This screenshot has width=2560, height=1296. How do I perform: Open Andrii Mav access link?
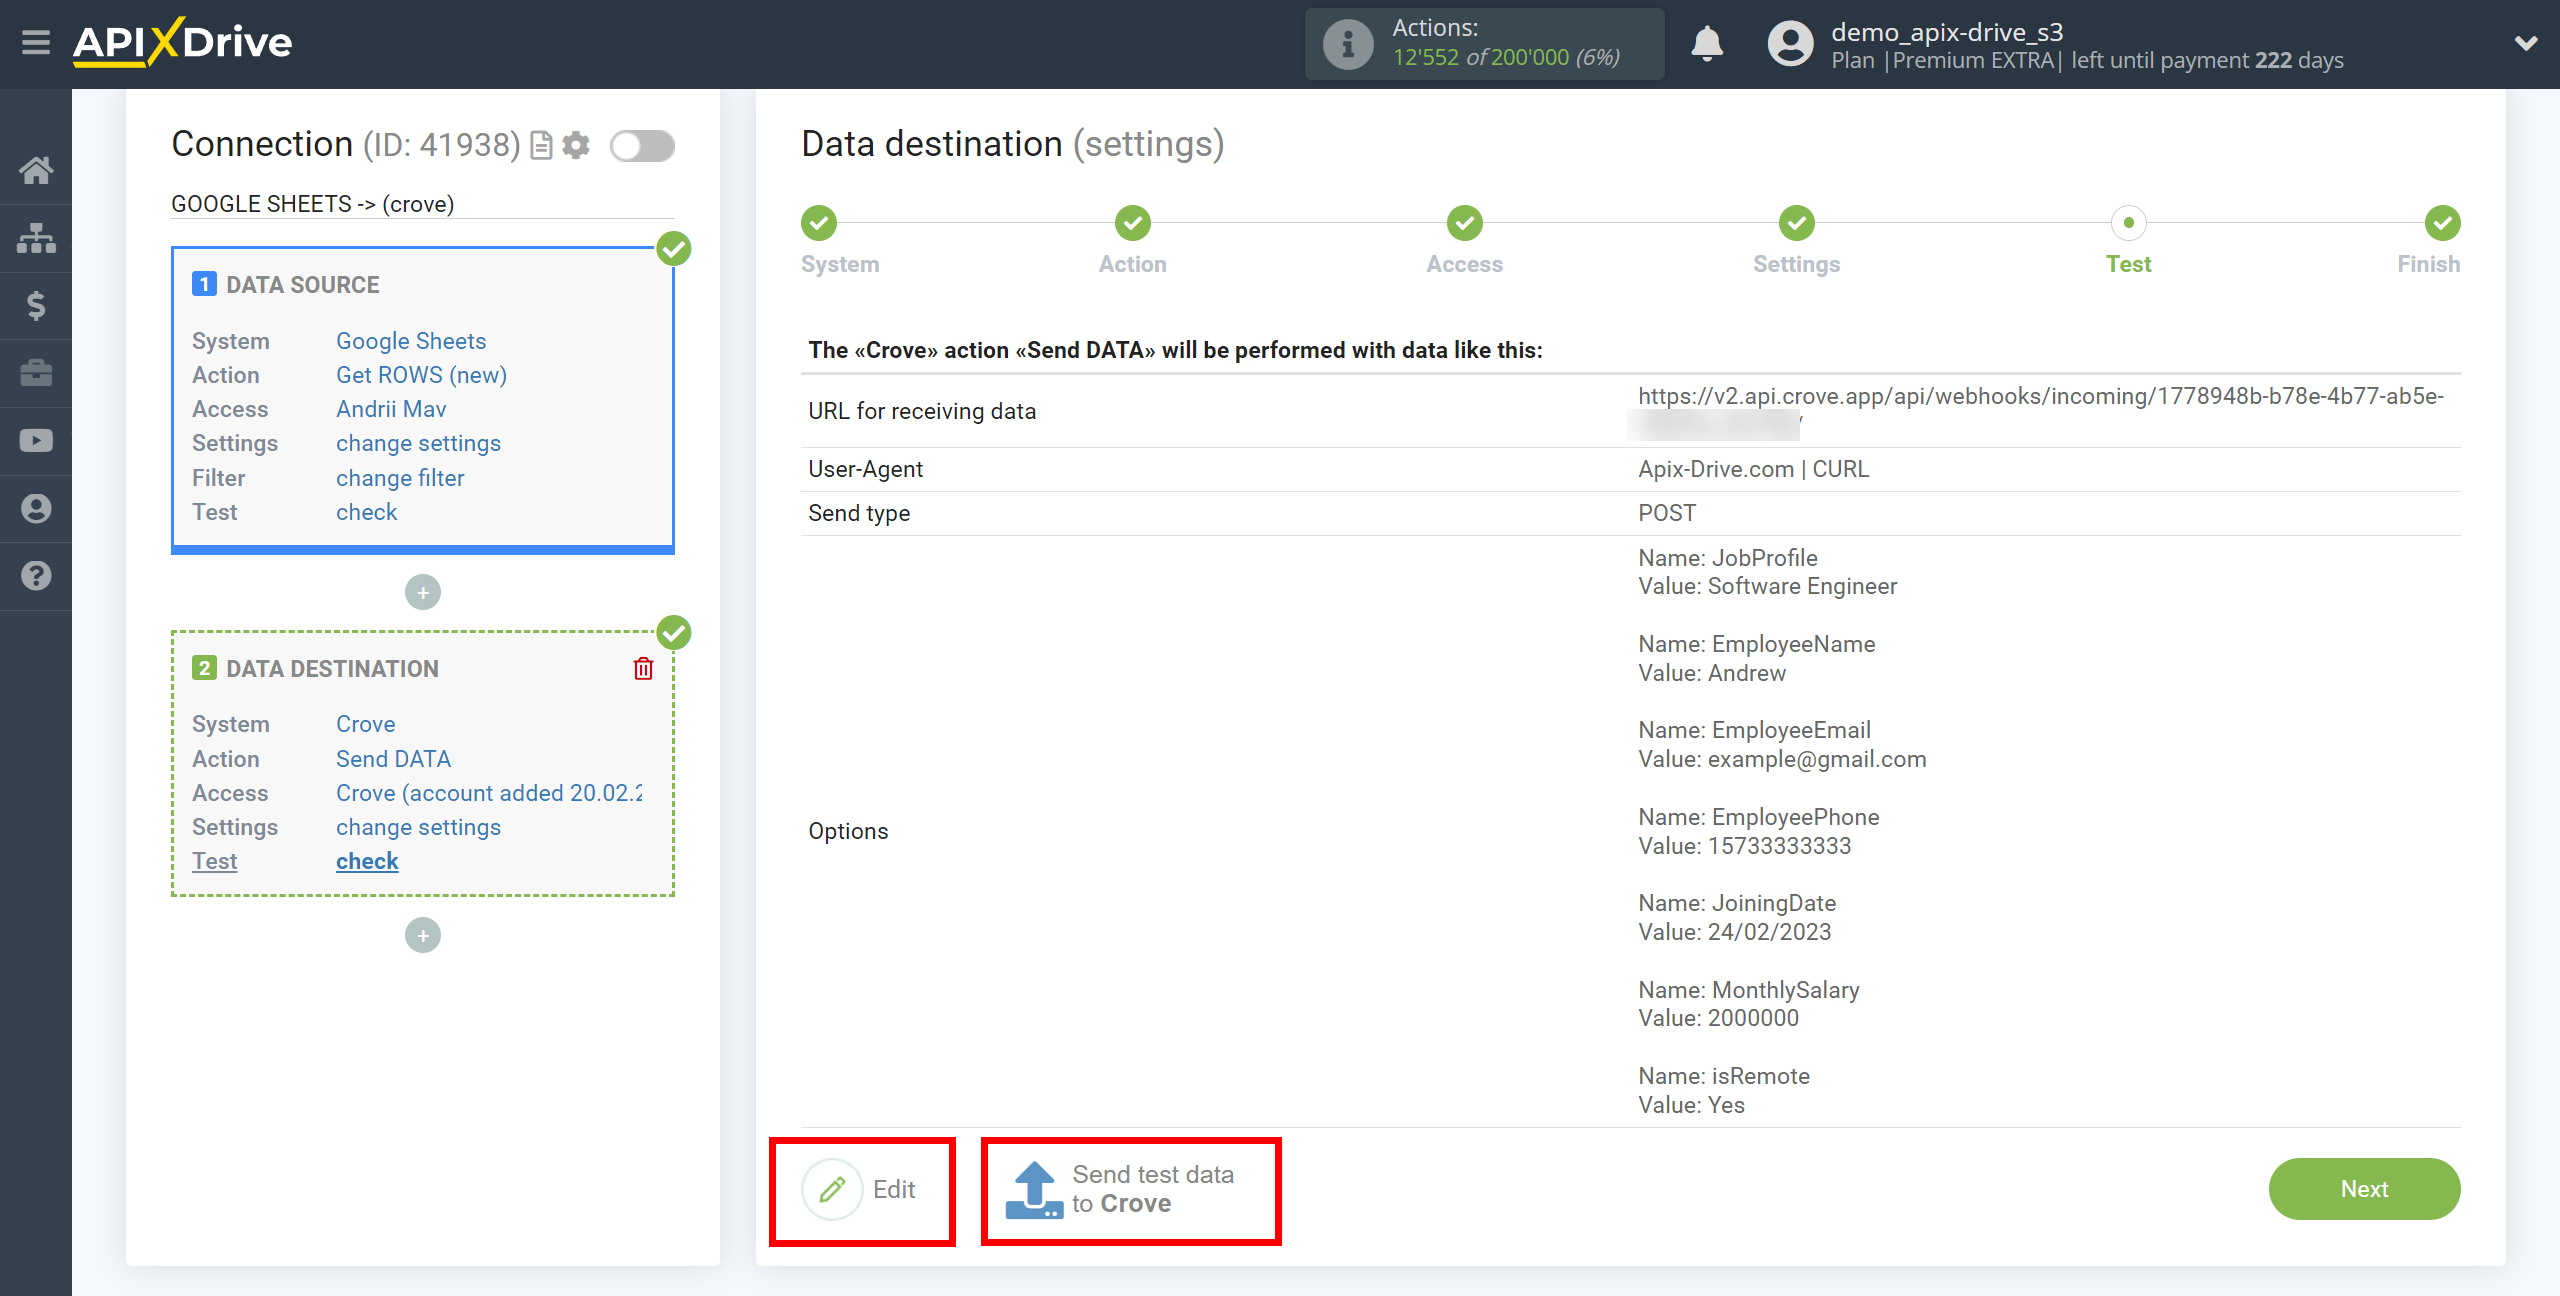[x=391, y=409]
